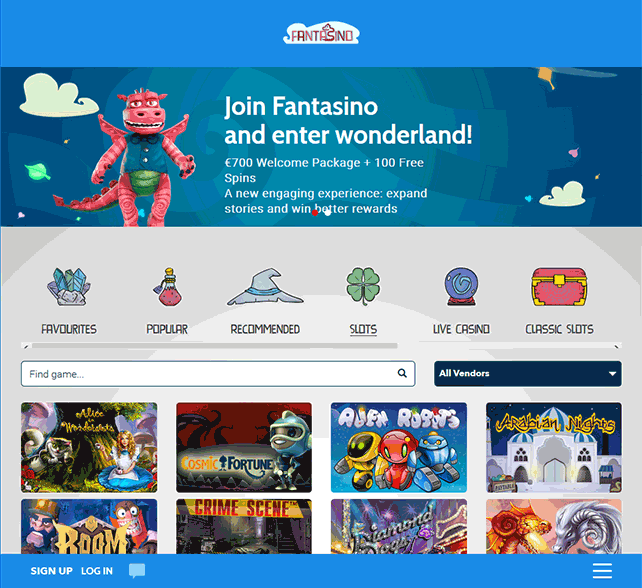Click the category scrollbar left arrow
This screenshot has width=642, height=588.
pos(26,346)
